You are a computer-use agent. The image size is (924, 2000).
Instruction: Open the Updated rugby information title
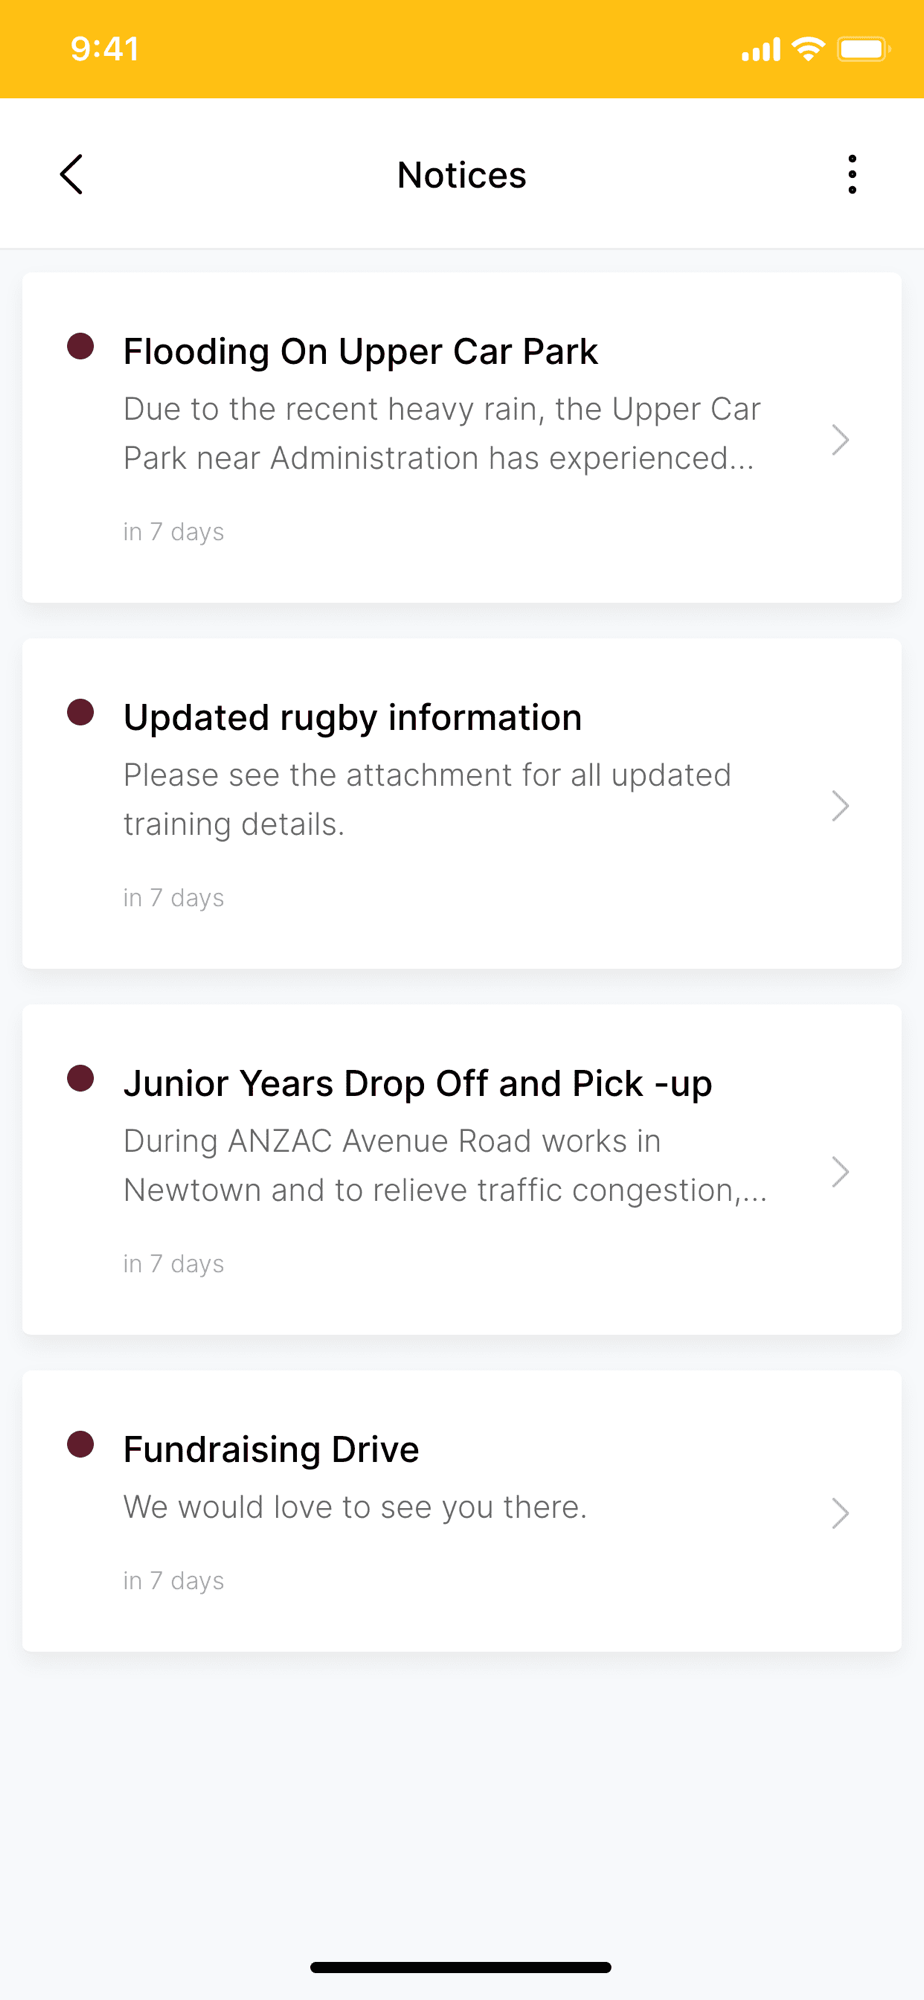(352, 718)
